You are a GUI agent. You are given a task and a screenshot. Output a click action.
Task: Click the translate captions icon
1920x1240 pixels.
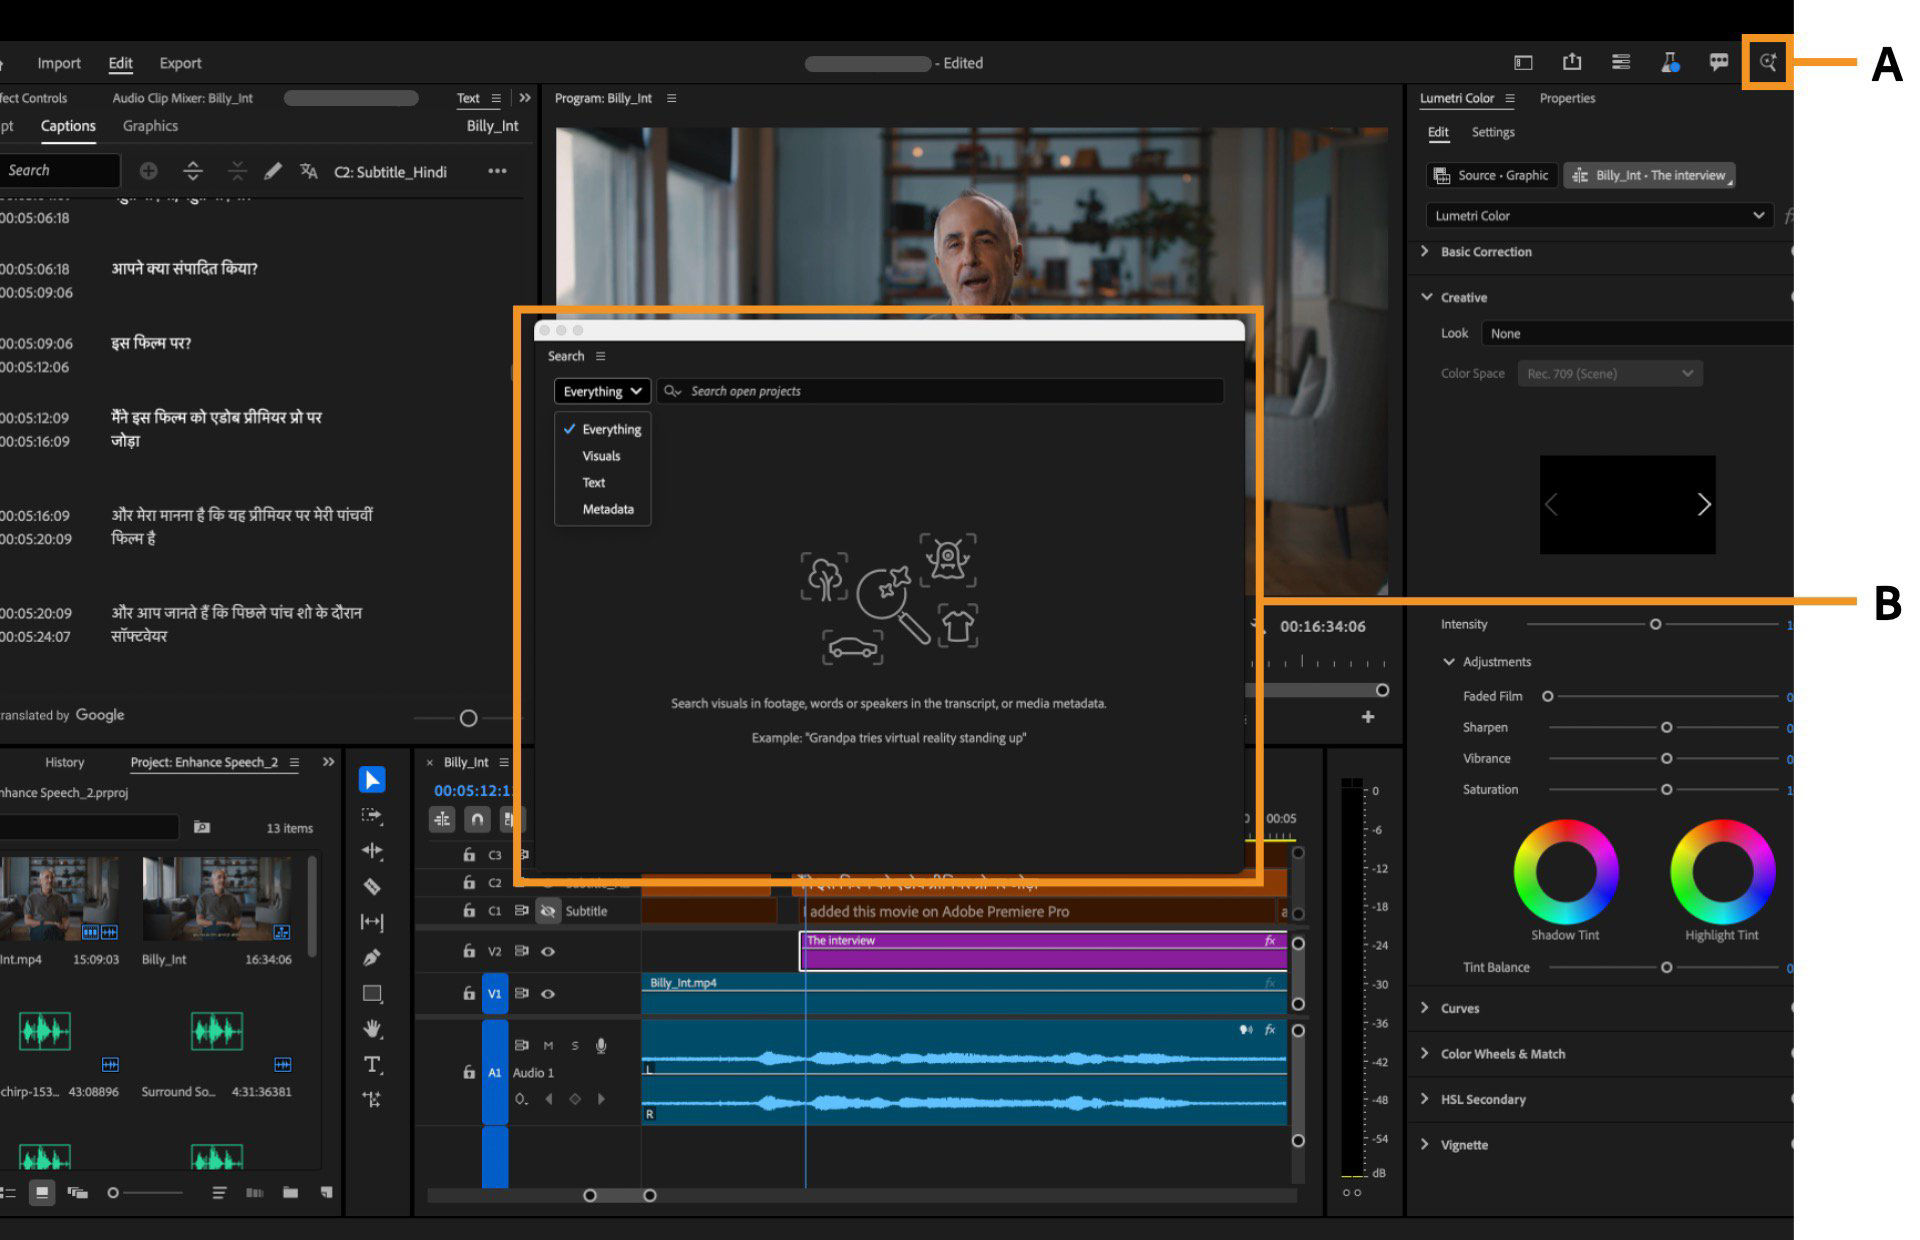pyautogui.click(x=308, y=171)
